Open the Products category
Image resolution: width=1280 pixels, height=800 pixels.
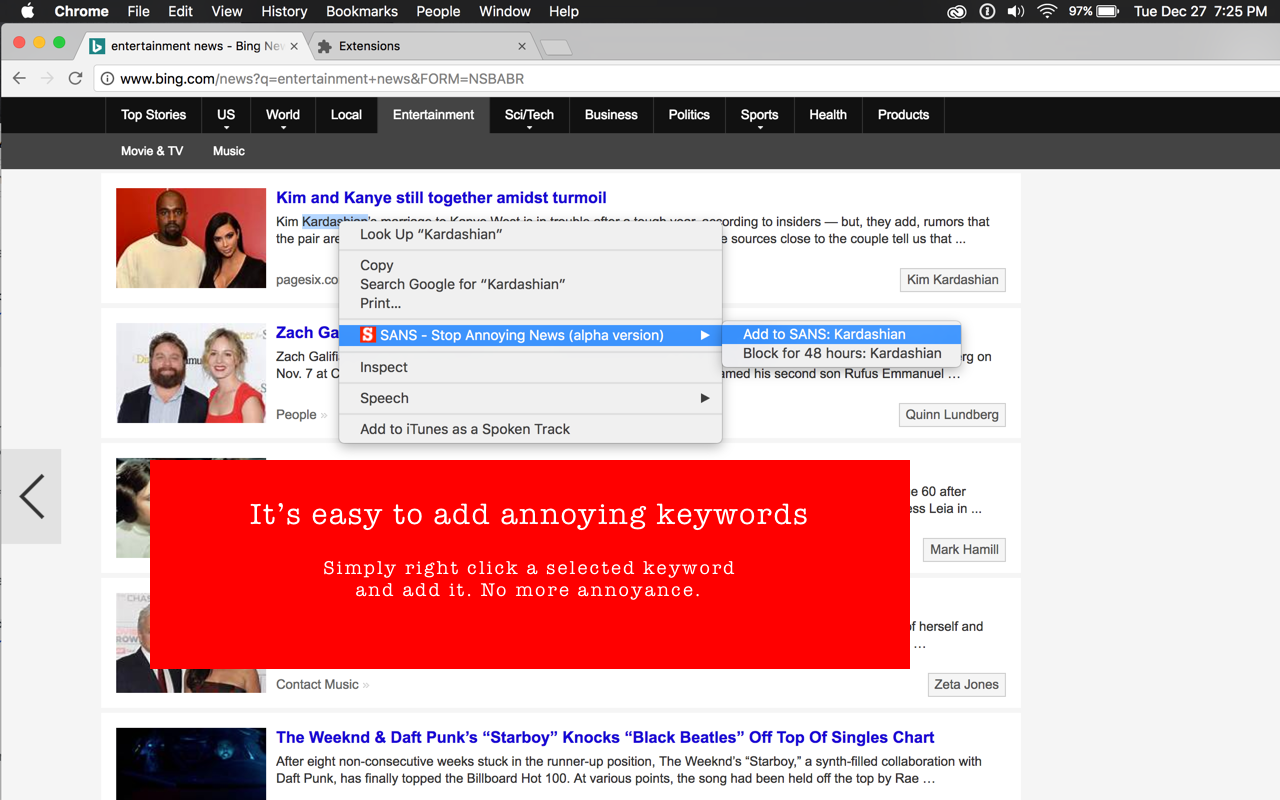(903, 115)
